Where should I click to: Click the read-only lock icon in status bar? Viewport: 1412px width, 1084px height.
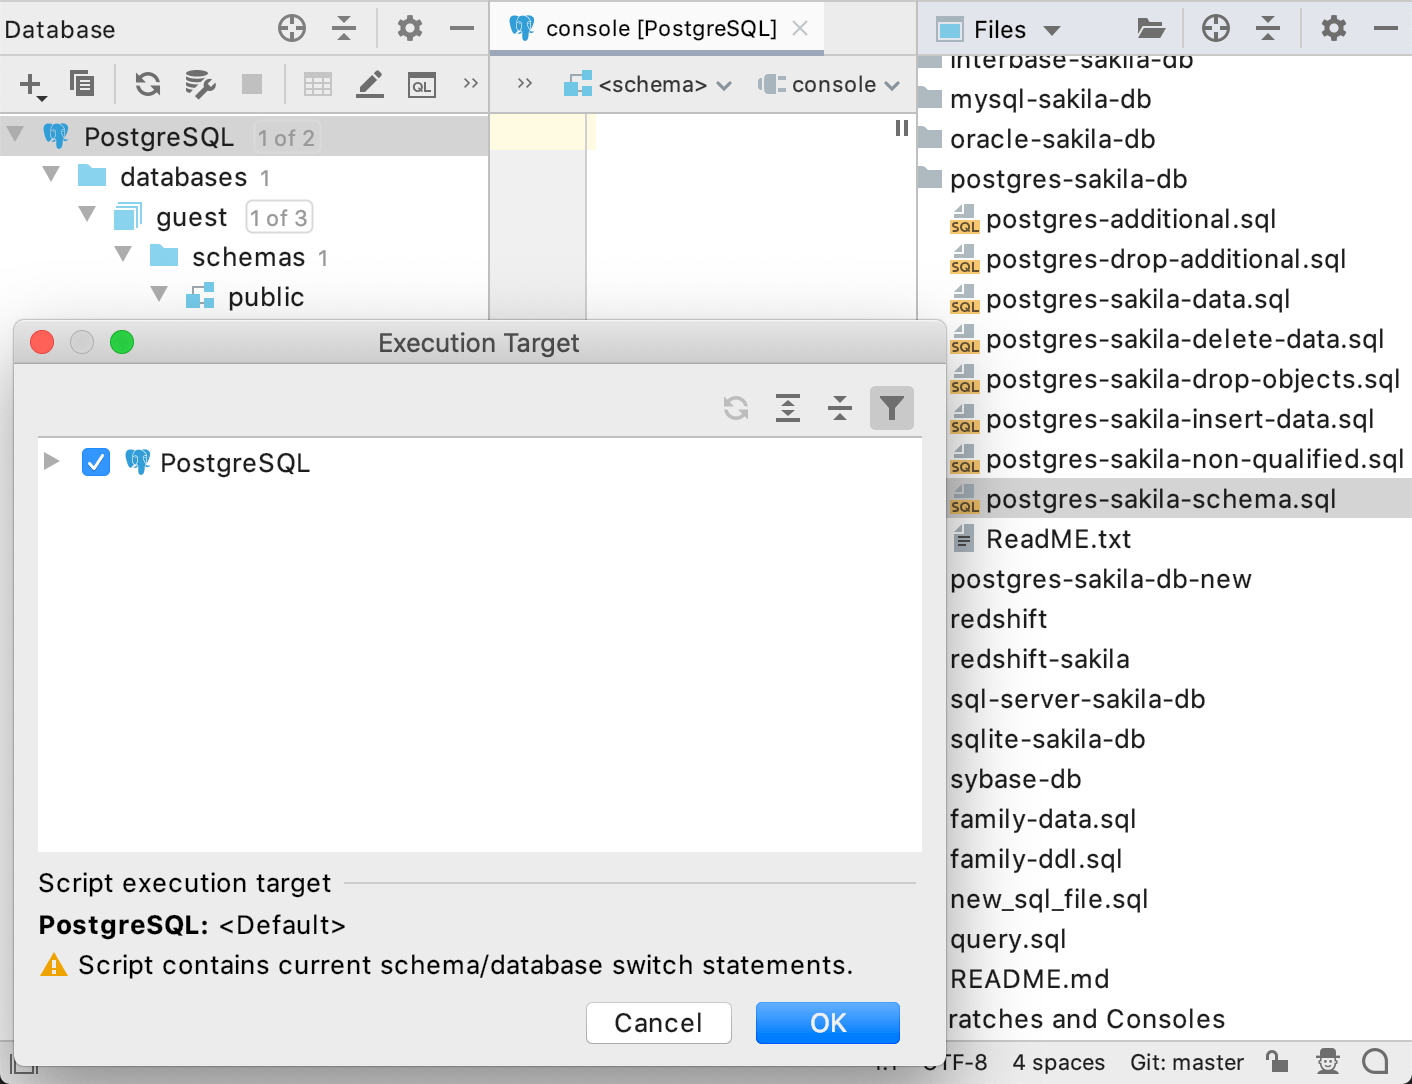coord(1276,1061)
